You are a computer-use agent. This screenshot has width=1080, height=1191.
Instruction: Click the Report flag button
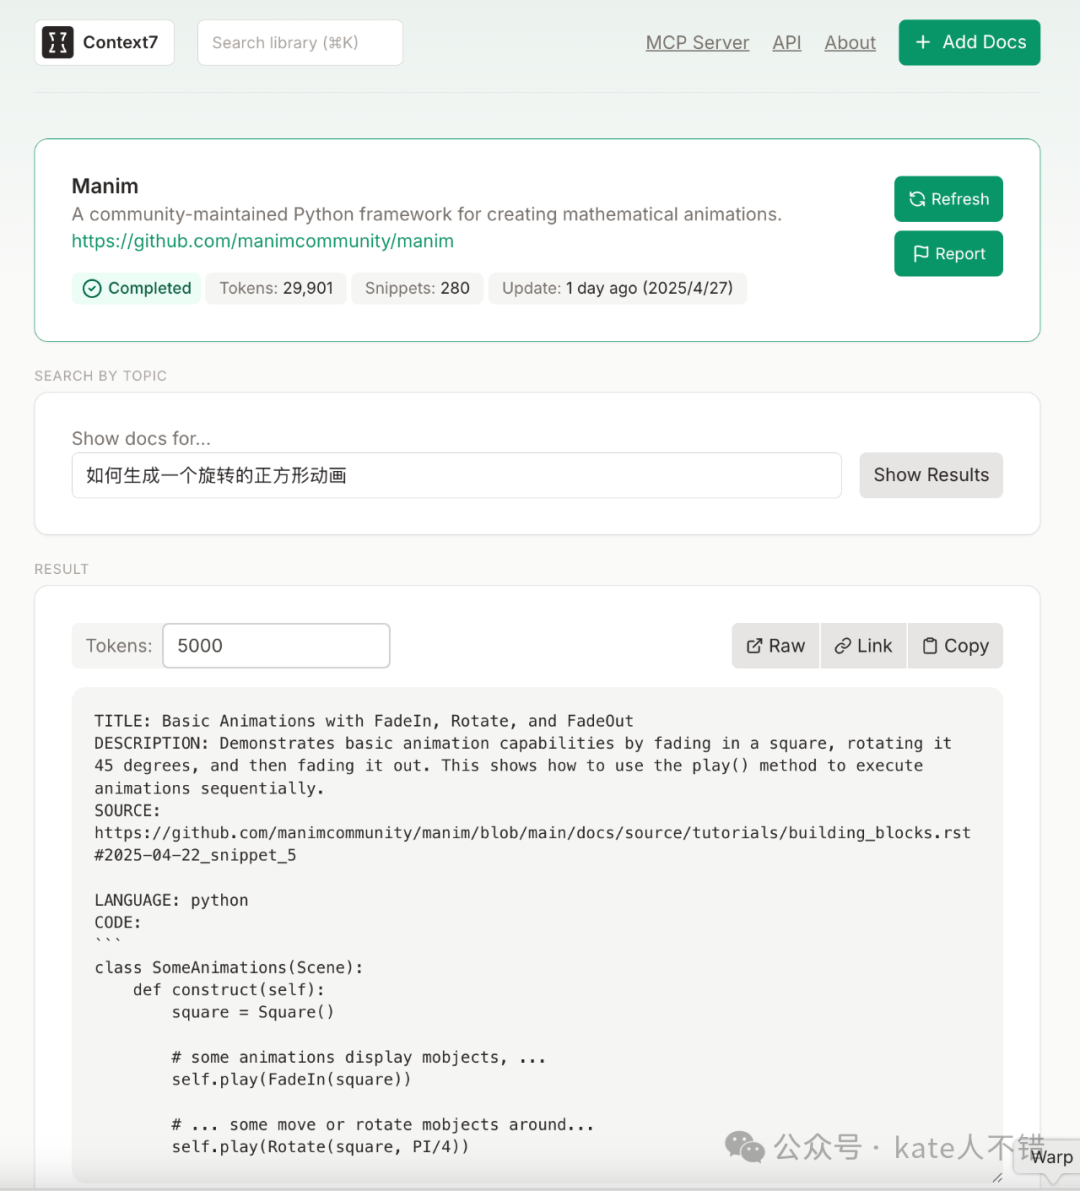(x=948, y=254)
